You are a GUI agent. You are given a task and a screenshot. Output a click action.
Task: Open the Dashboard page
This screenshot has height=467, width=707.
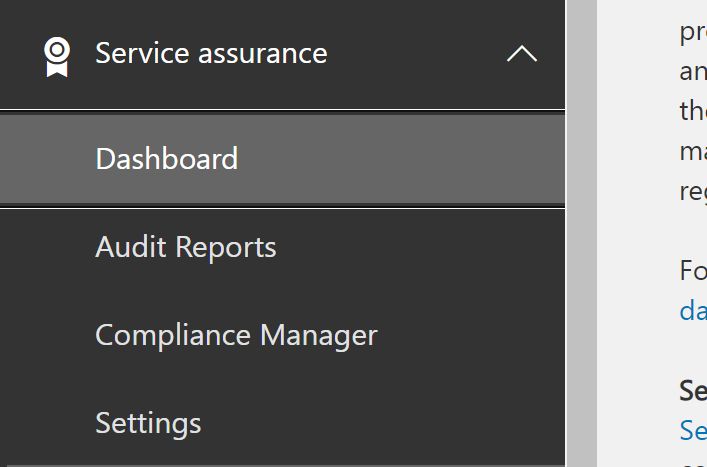tap(167, 159)
